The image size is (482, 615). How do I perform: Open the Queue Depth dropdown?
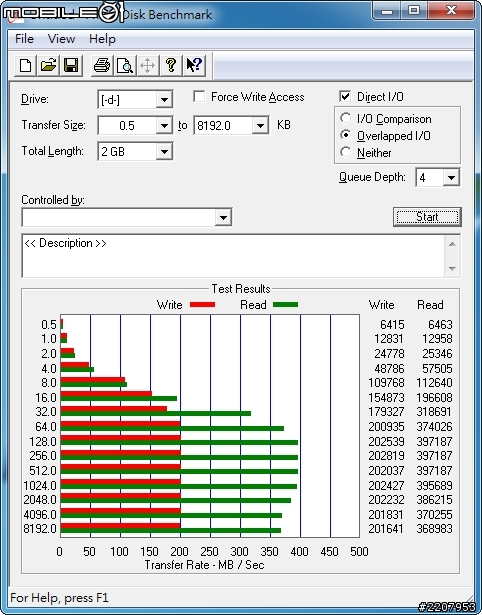tap(451, 178)
